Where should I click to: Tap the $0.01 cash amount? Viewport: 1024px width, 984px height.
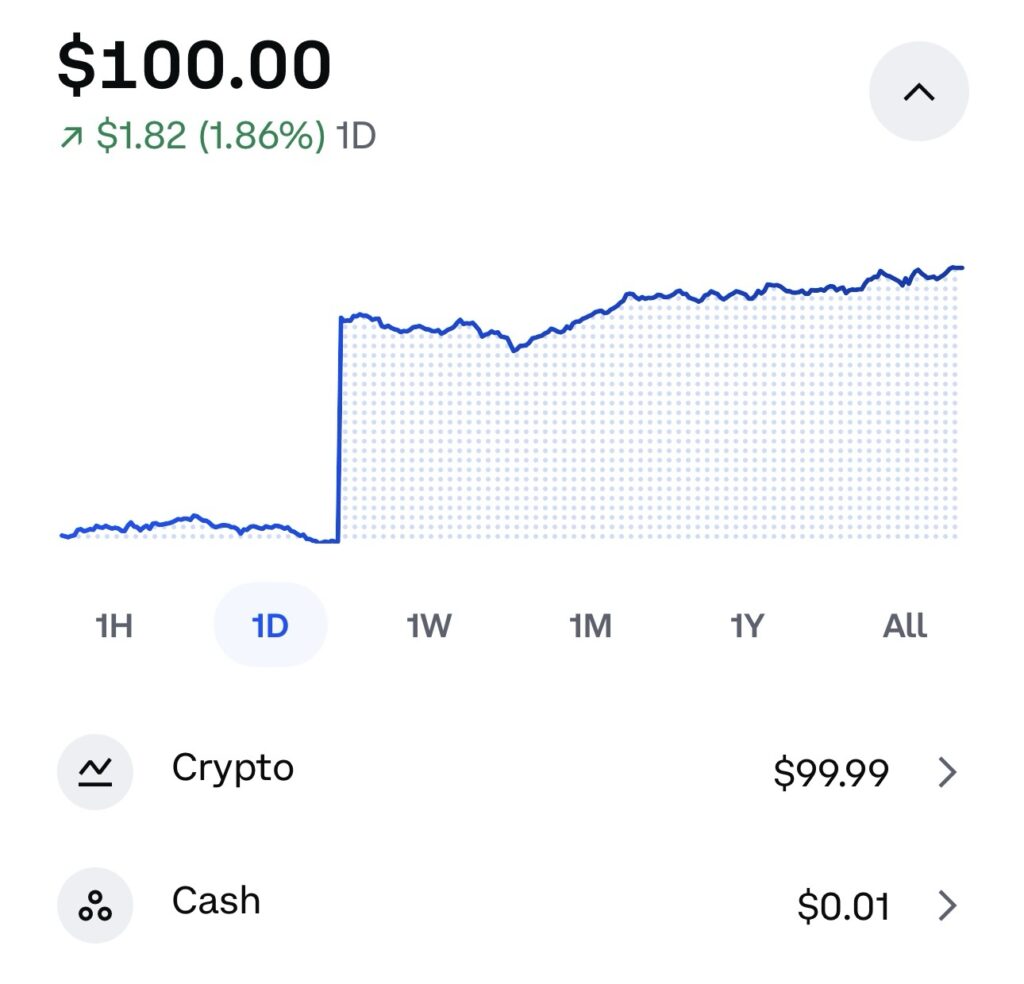tap(843, 907)
